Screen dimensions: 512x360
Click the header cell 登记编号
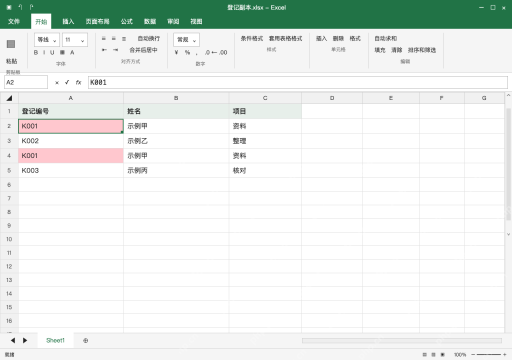click(71, 111)
